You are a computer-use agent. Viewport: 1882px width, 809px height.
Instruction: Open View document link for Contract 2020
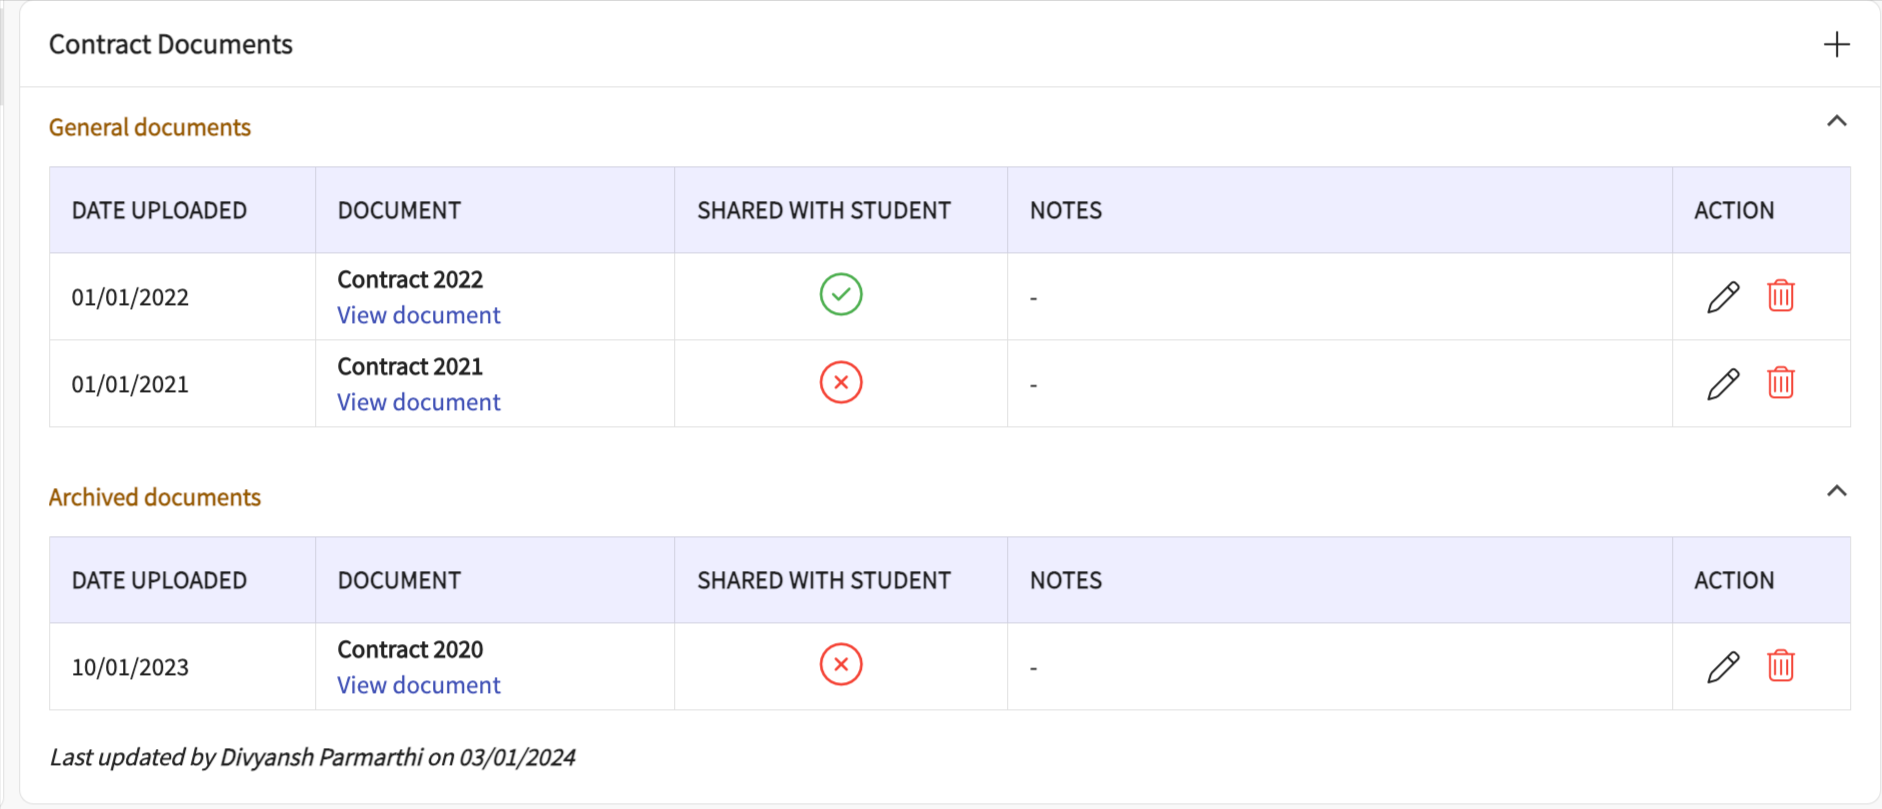click(418, 685)
